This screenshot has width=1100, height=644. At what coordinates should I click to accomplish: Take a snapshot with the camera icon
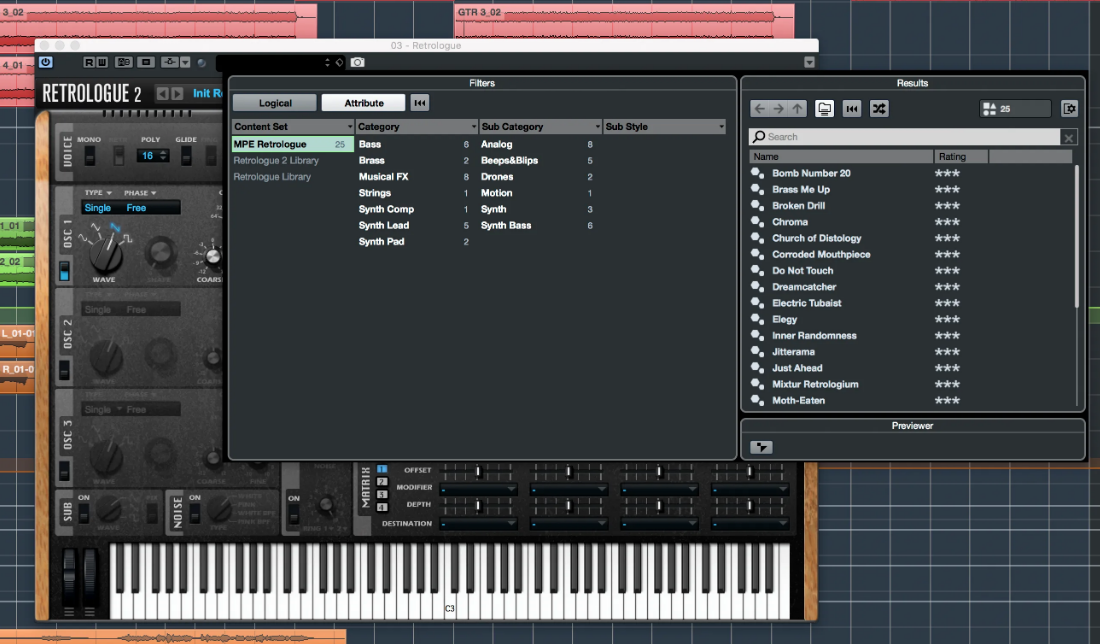pyautogui.click(x=358, y=62)
